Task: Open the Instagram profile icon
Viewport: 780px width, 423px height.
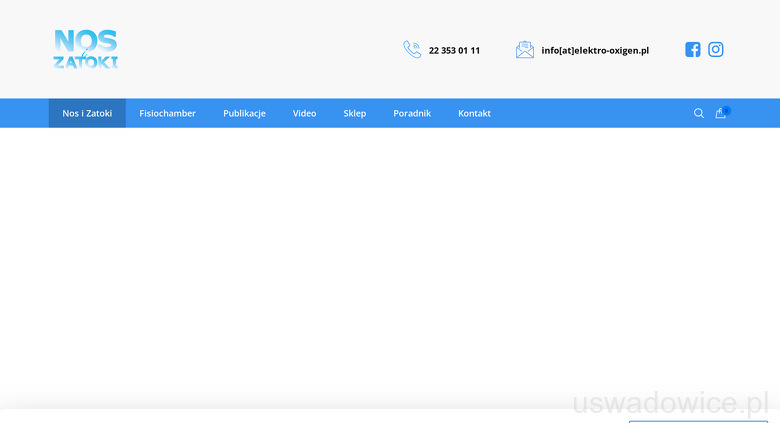Action: click(x=716, y=50)
